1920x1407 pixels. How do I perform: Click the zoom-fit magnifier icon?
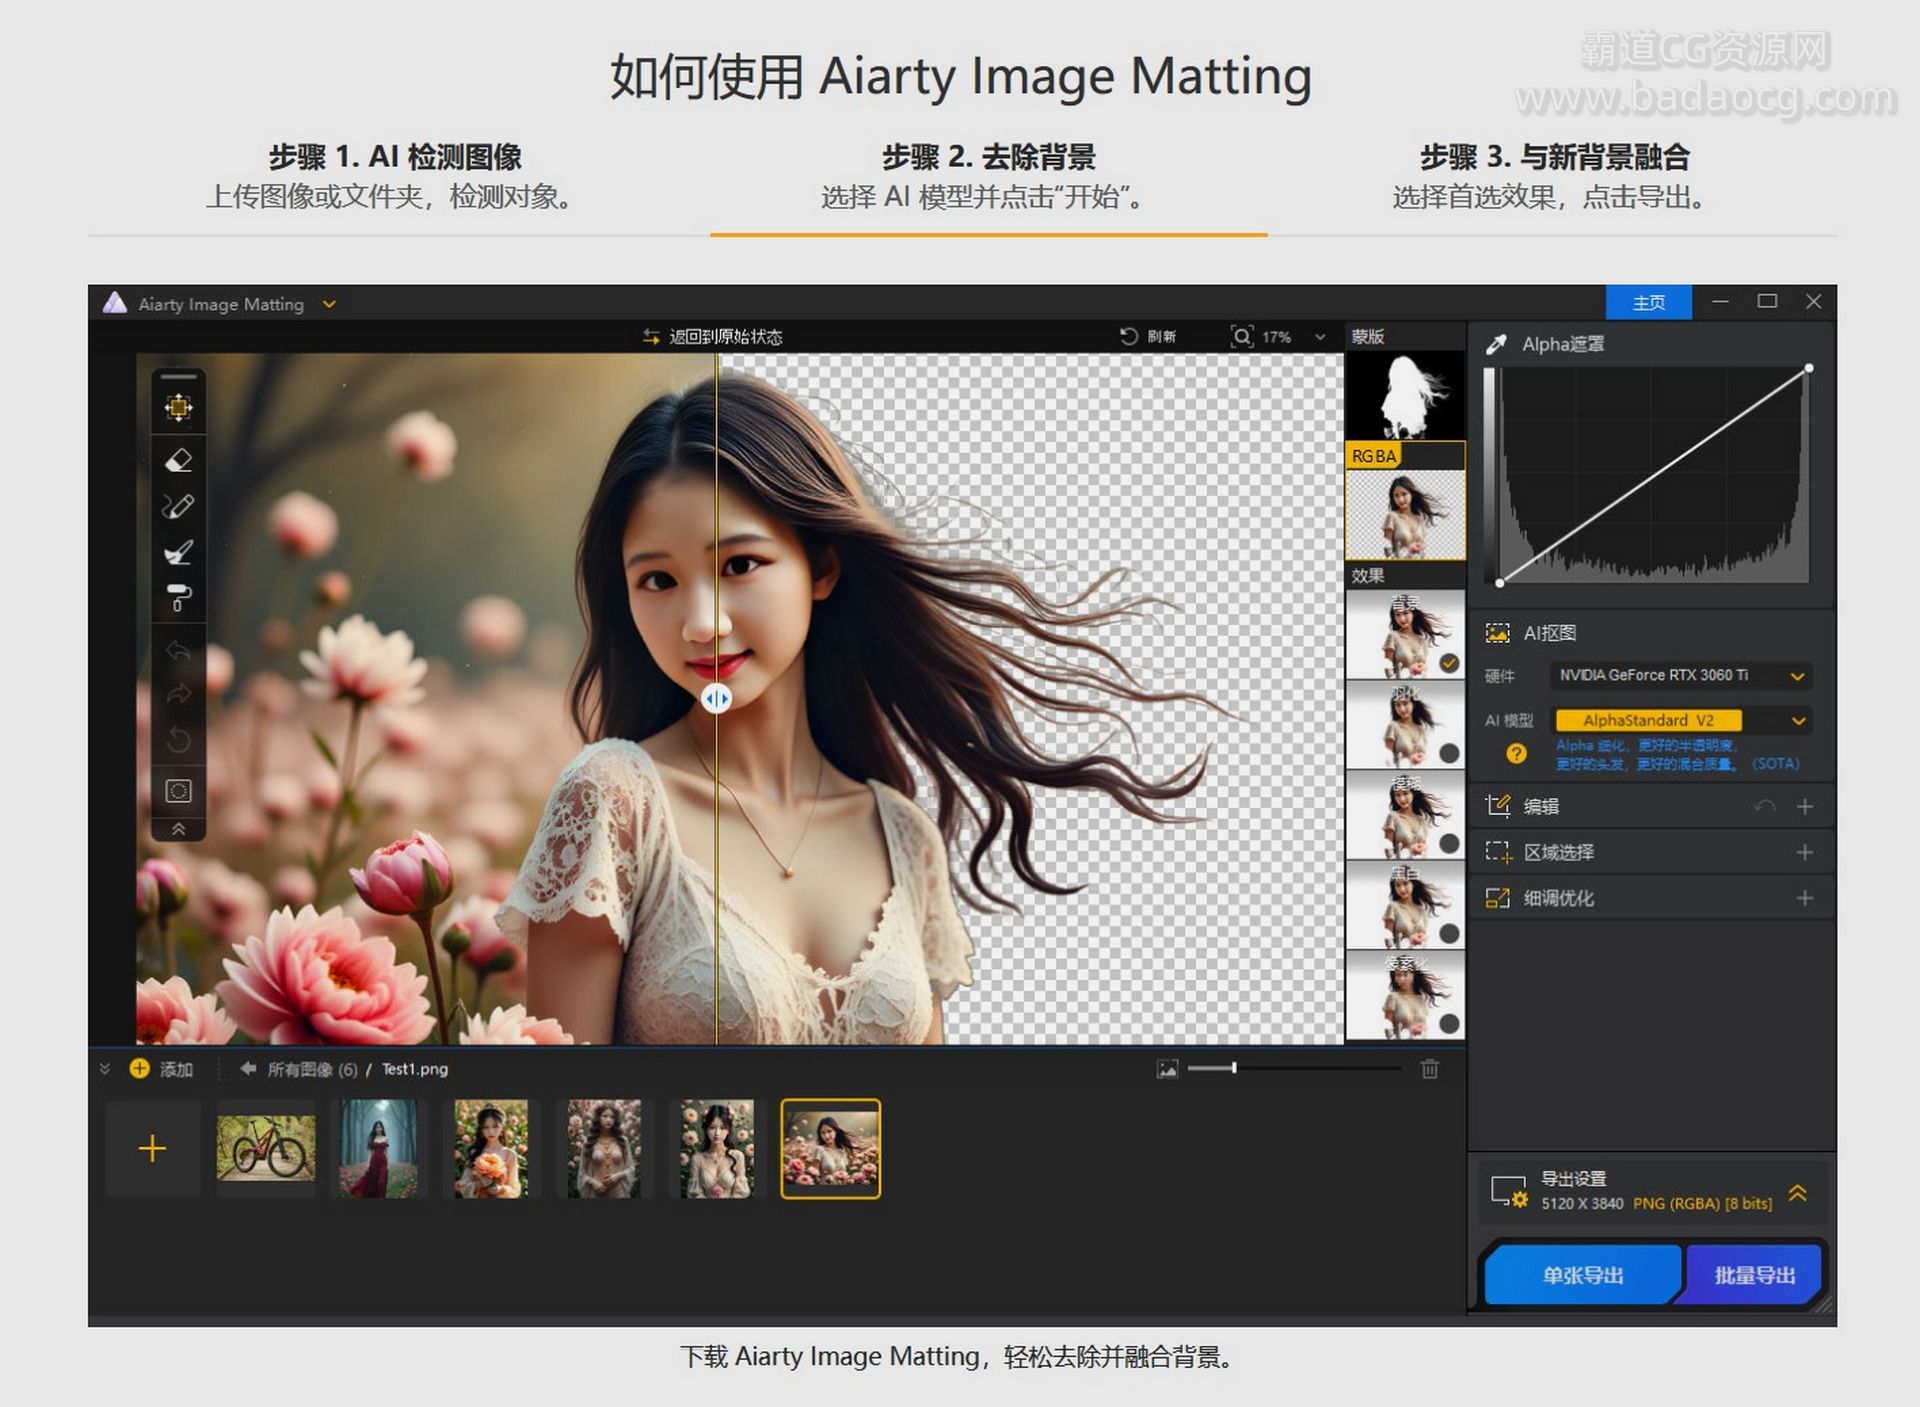coord(1241,336)
